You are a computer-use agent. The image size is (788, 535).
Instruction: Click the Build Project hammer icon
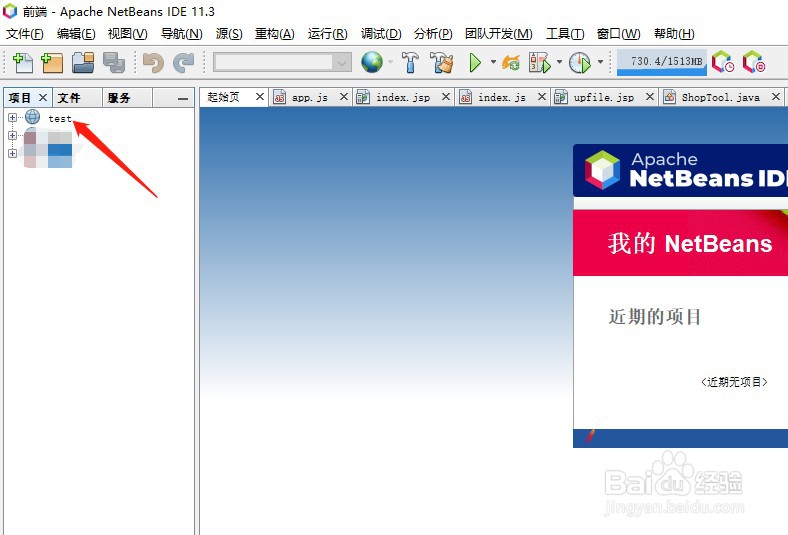click(x=410, y=63)
